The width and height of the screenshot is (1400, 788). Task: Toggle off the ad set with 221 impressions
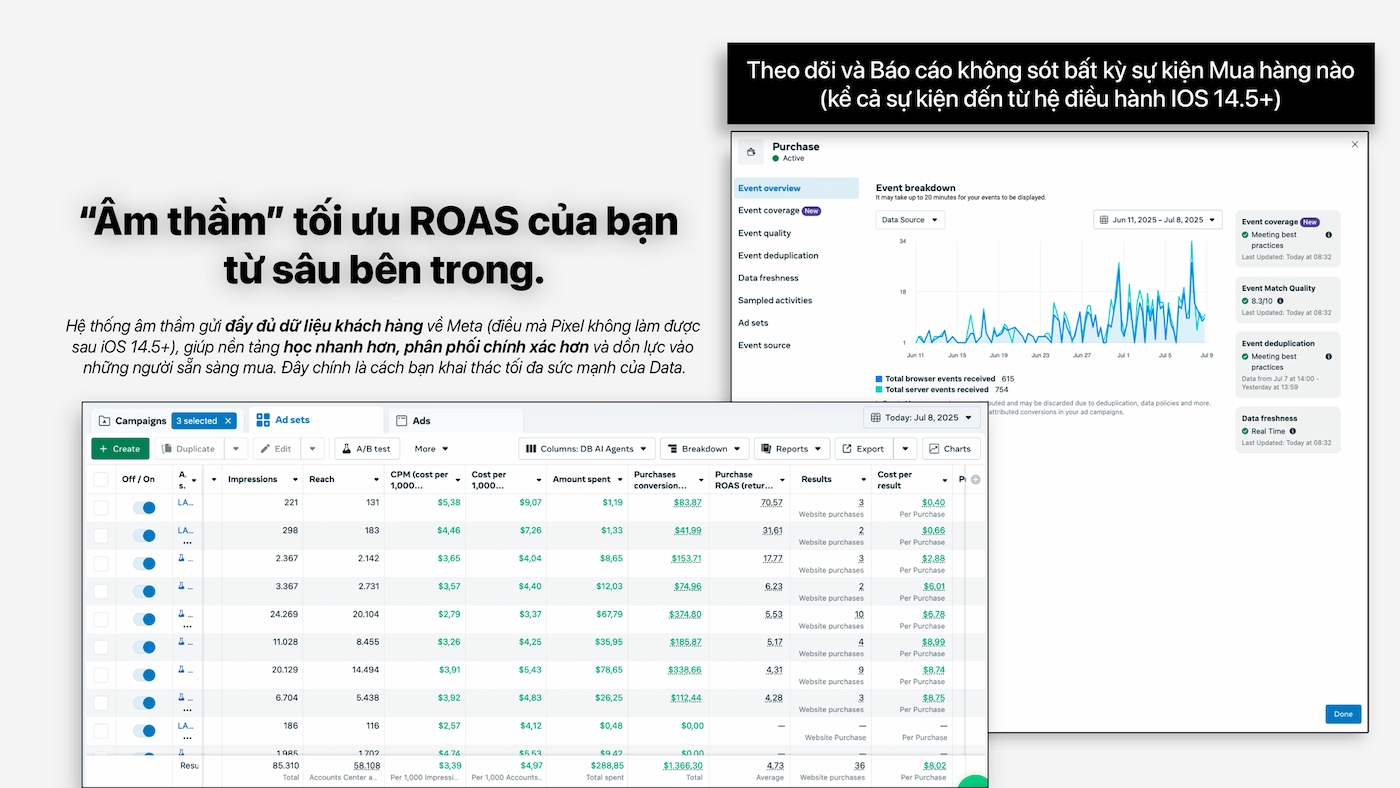tap(144, 508)
